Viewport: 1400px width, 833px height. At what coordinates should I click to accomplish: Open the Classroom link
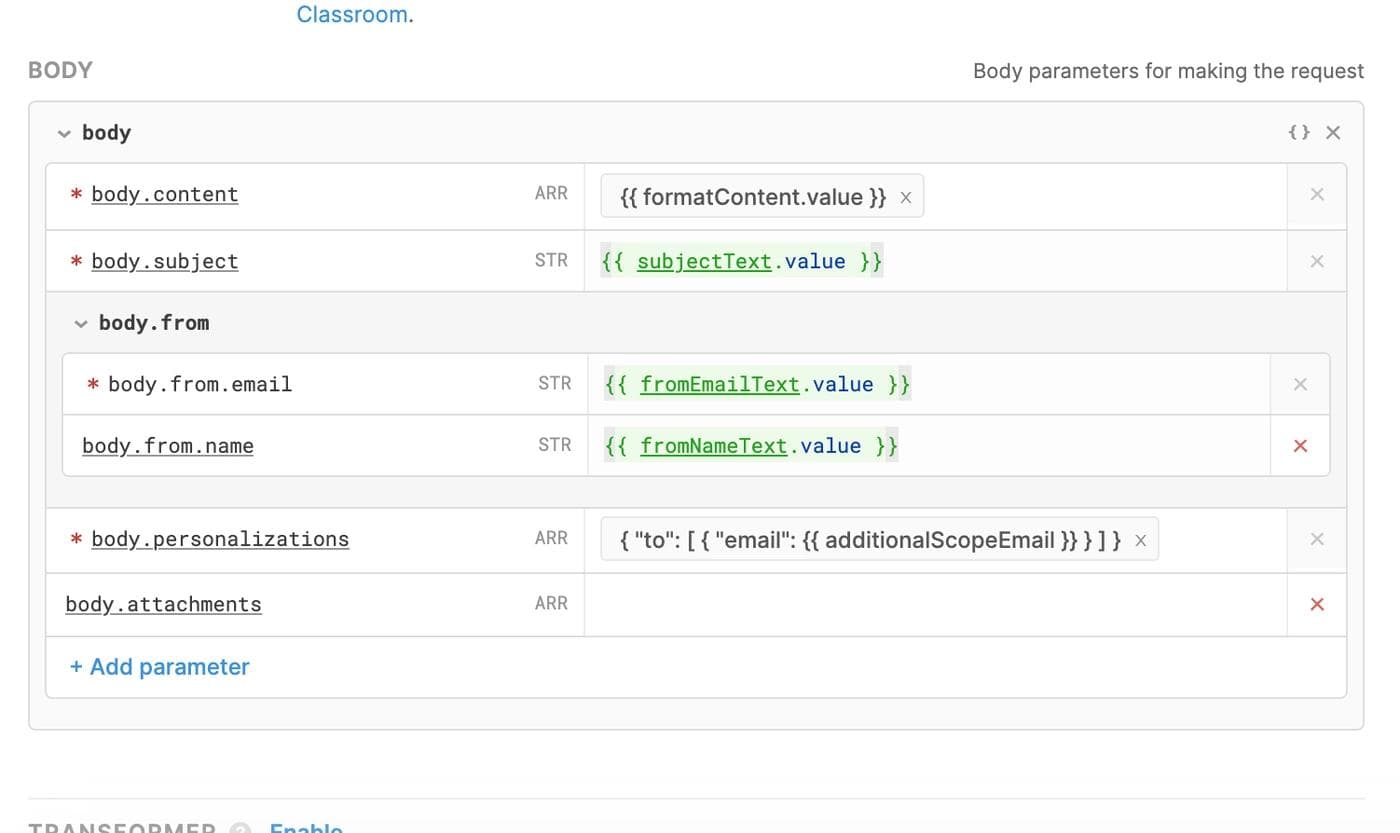(352, 15)
